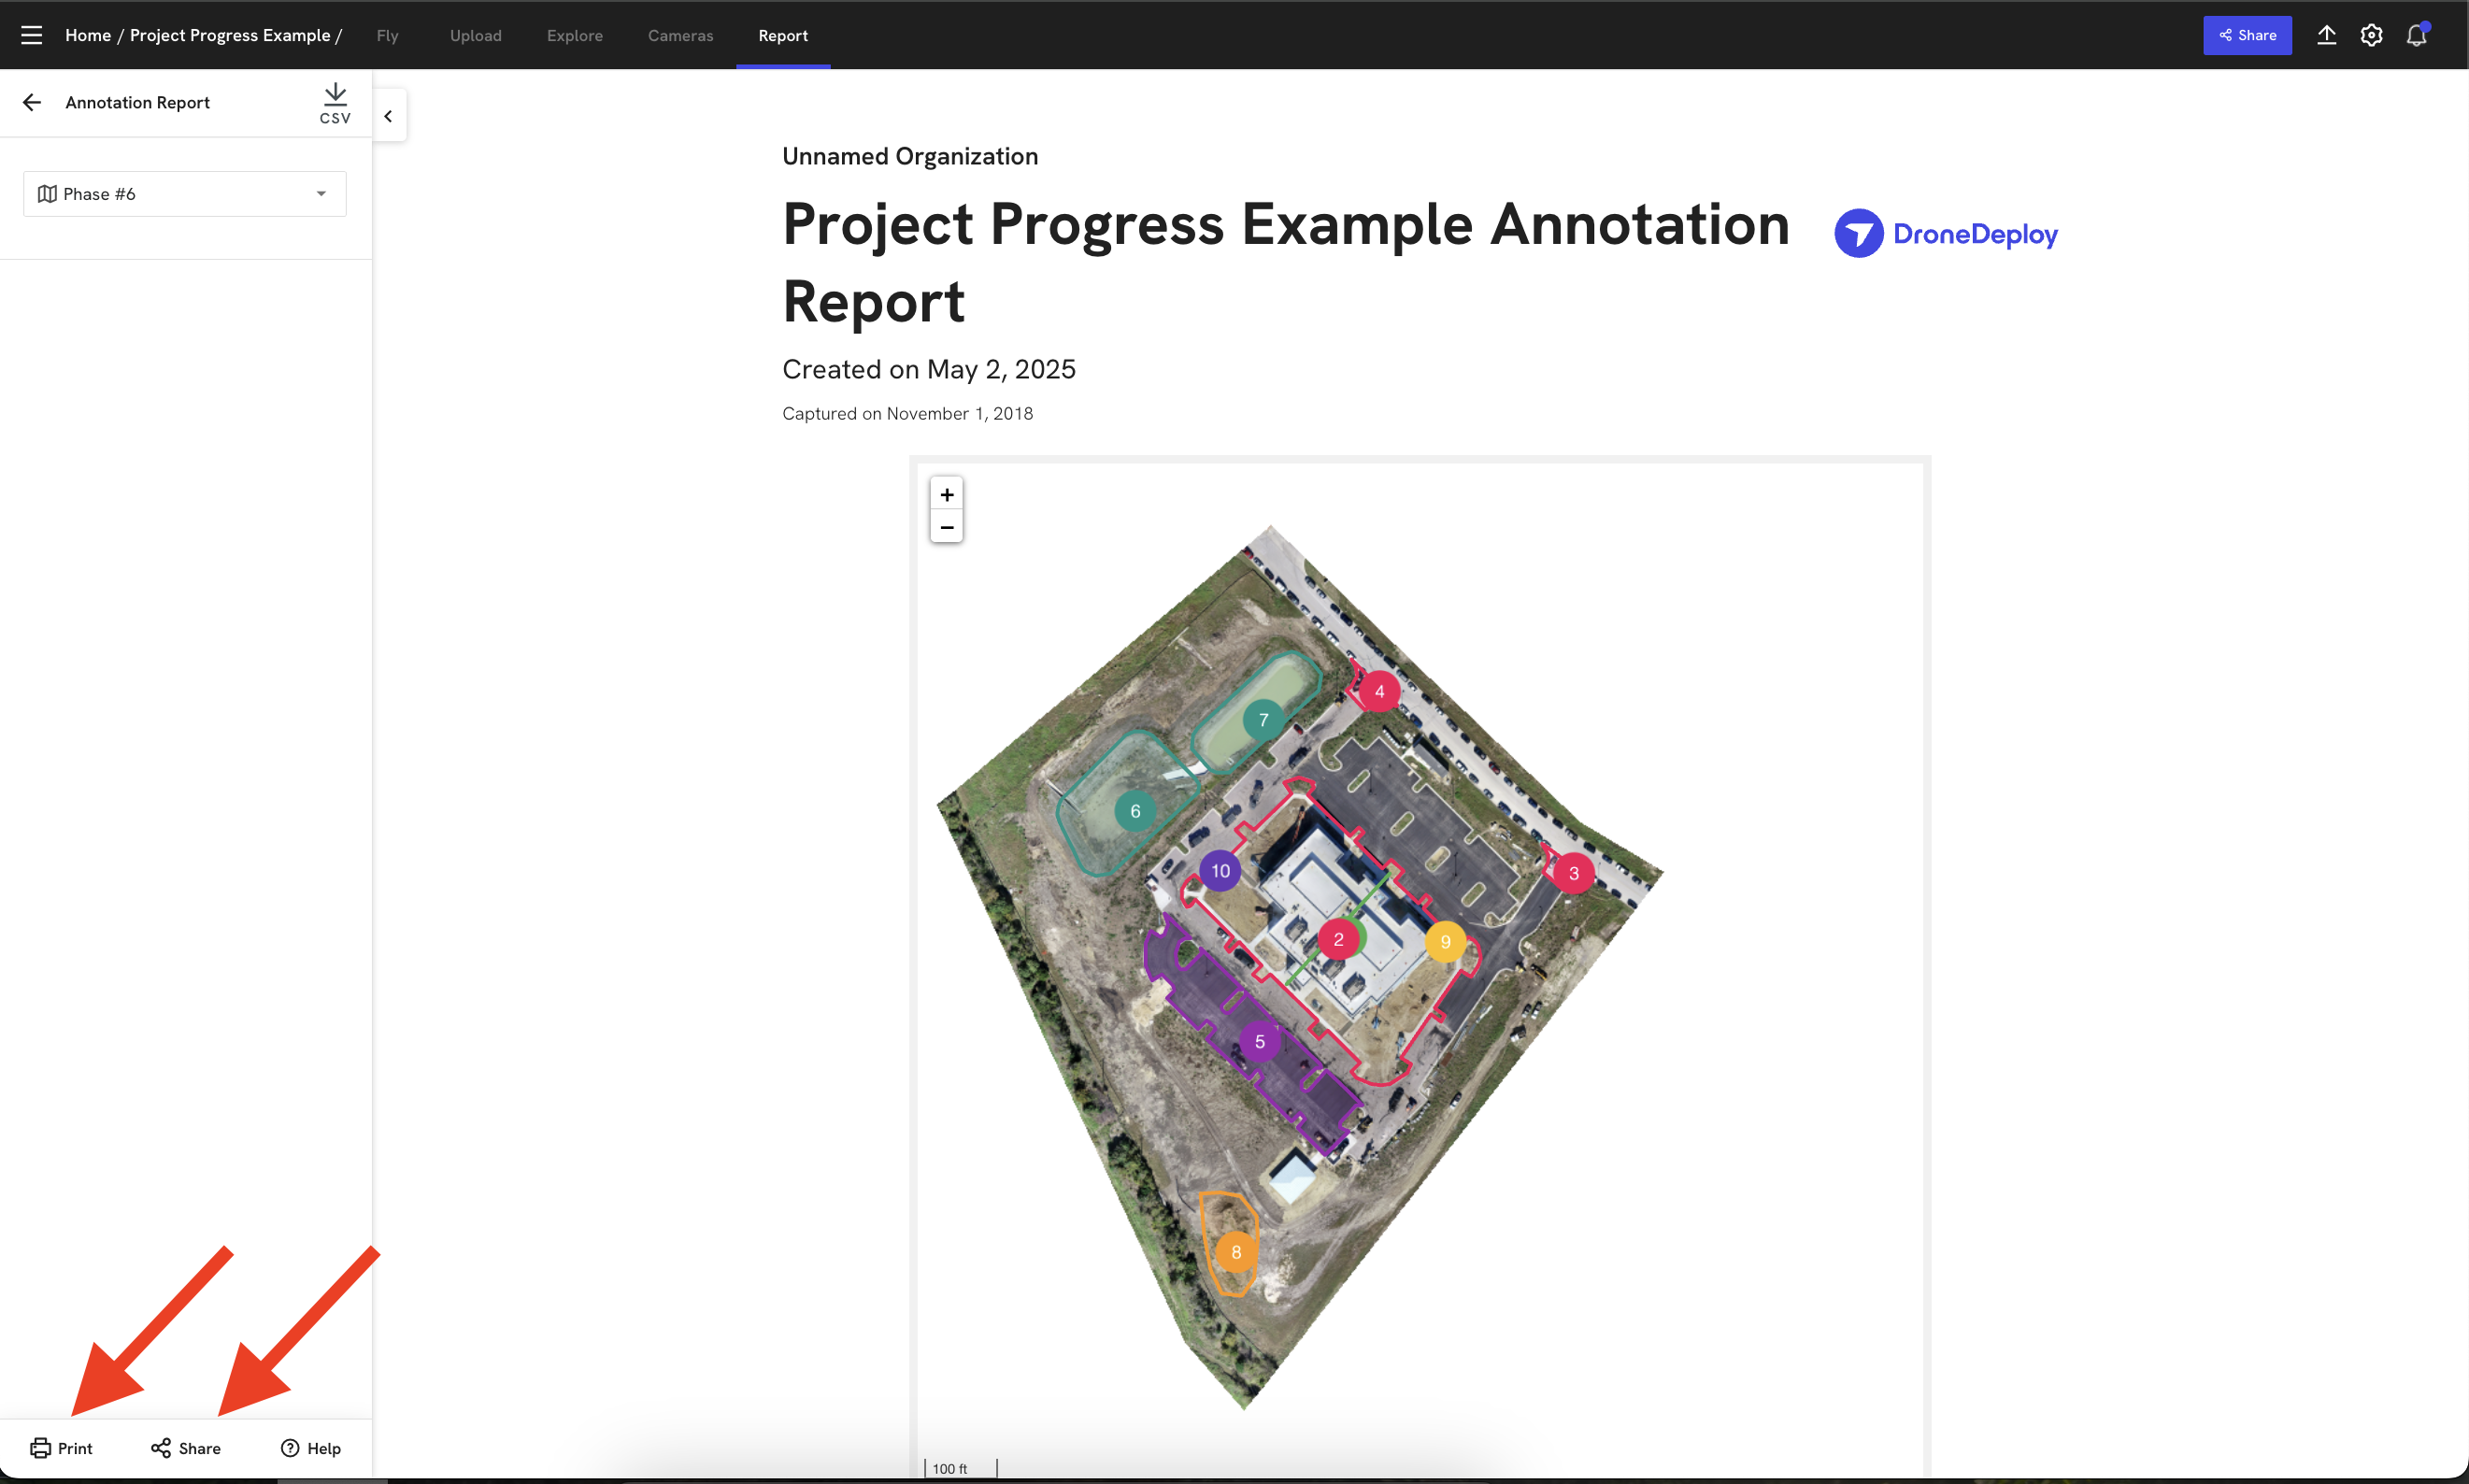
Task: Zoom out on the map
Action: pyautogui.click(x=946, y=527)
